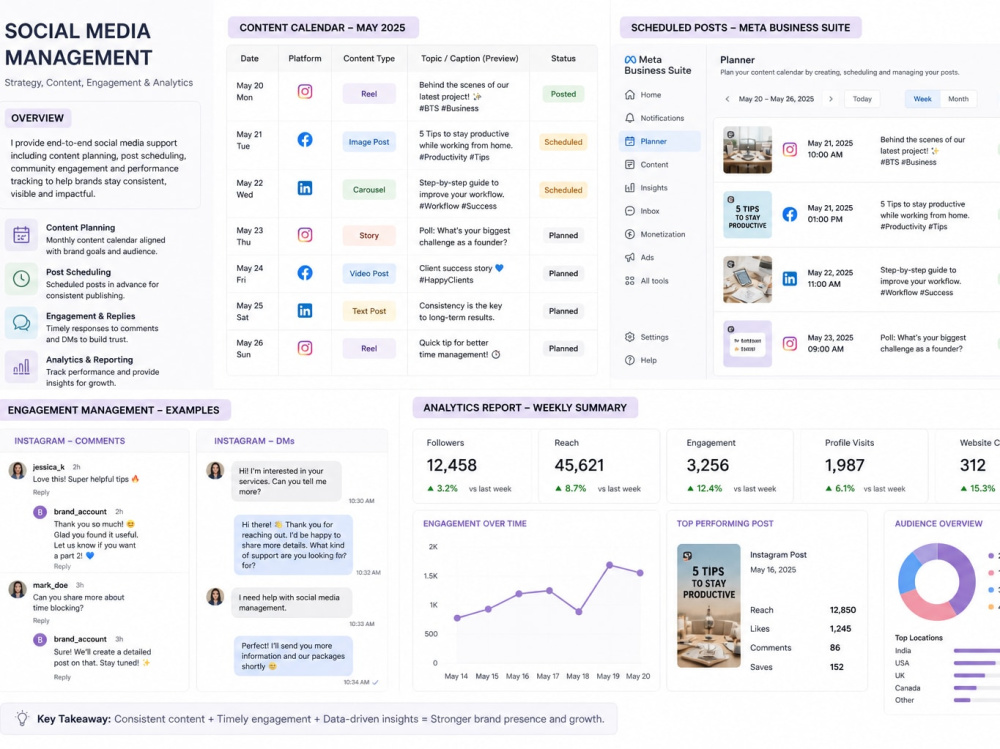Image resolution: width=1000 pixels, height=749 pixels.
Task: Click the LinkedIn icon in May 22 calendar row
Action: coord(305,188)
